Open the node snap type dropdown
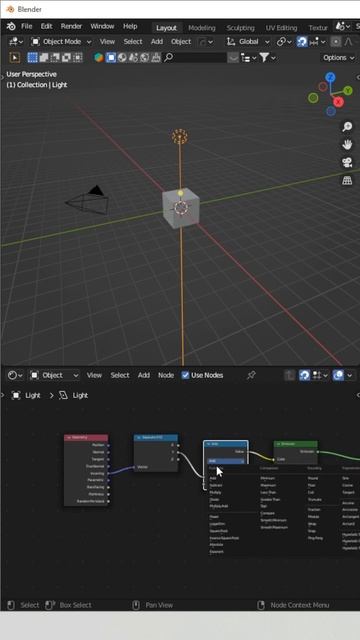The image size is (360, 640). (x=320, y=375)
